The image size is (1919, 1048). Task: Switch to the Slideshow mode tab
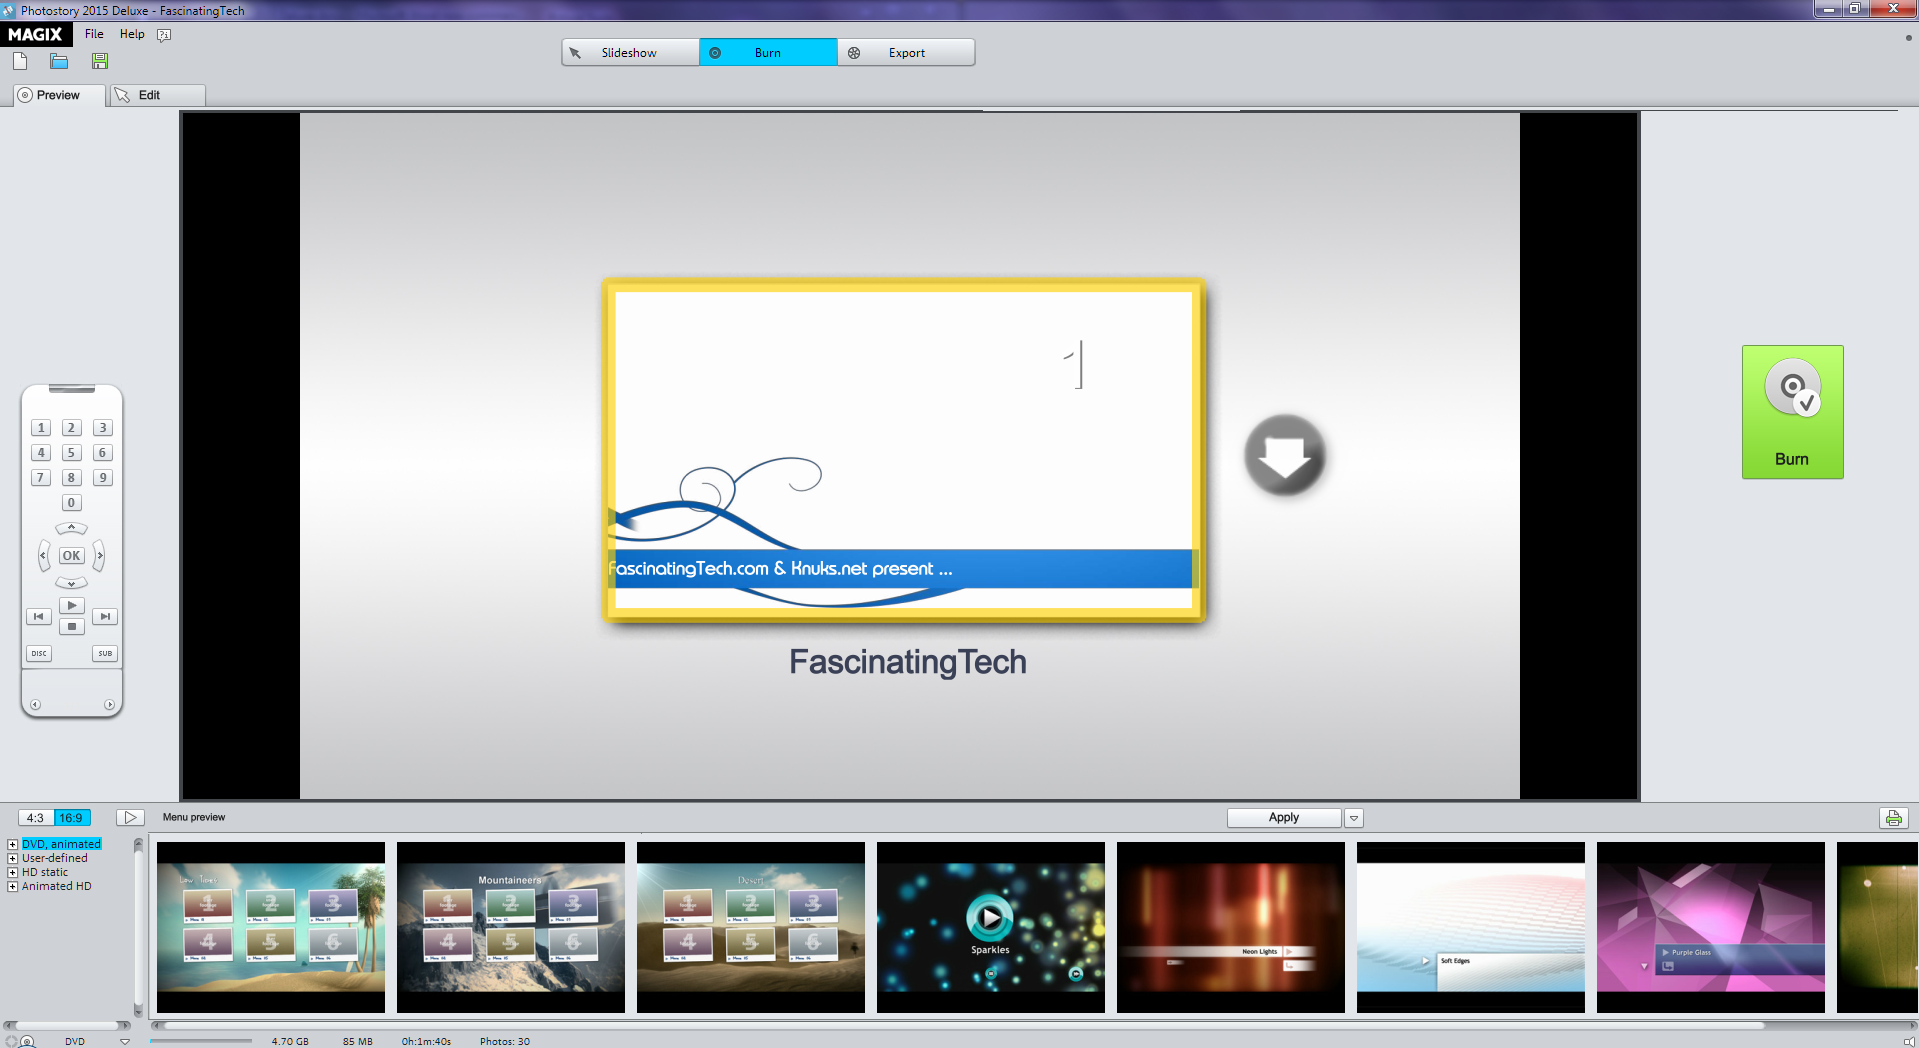[x=630, y=53]
